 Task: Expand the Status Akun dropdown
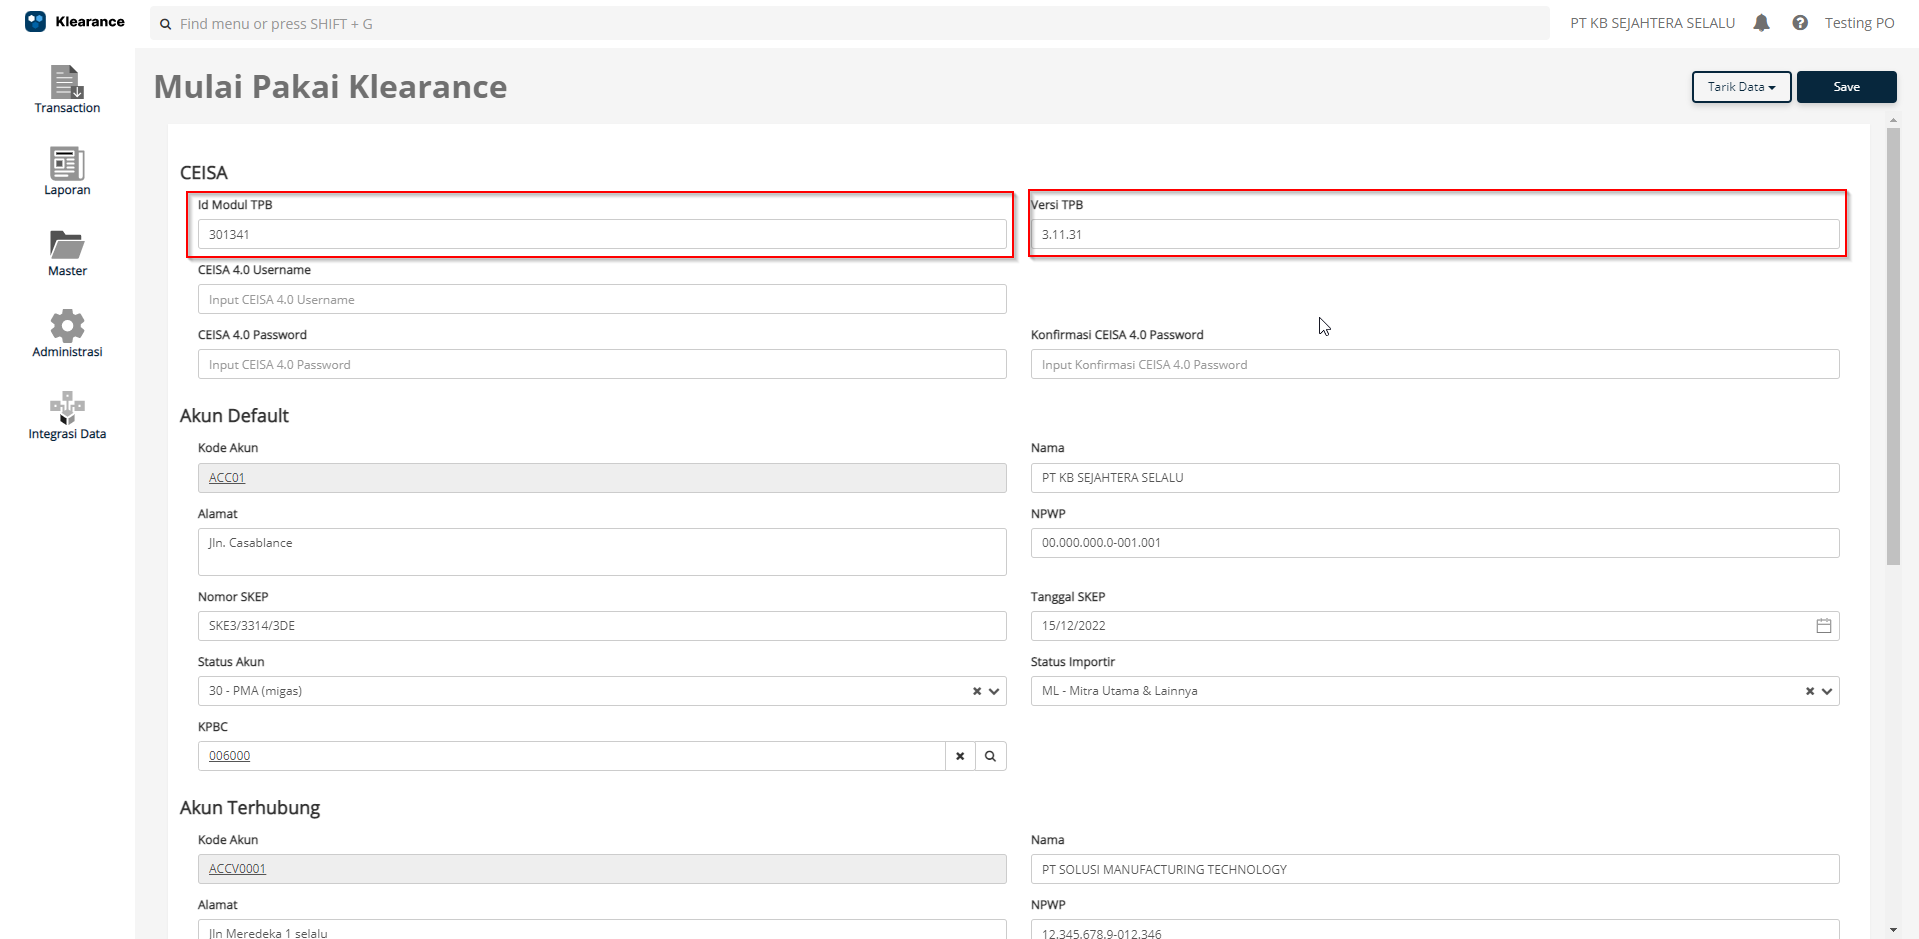(994, 691)
